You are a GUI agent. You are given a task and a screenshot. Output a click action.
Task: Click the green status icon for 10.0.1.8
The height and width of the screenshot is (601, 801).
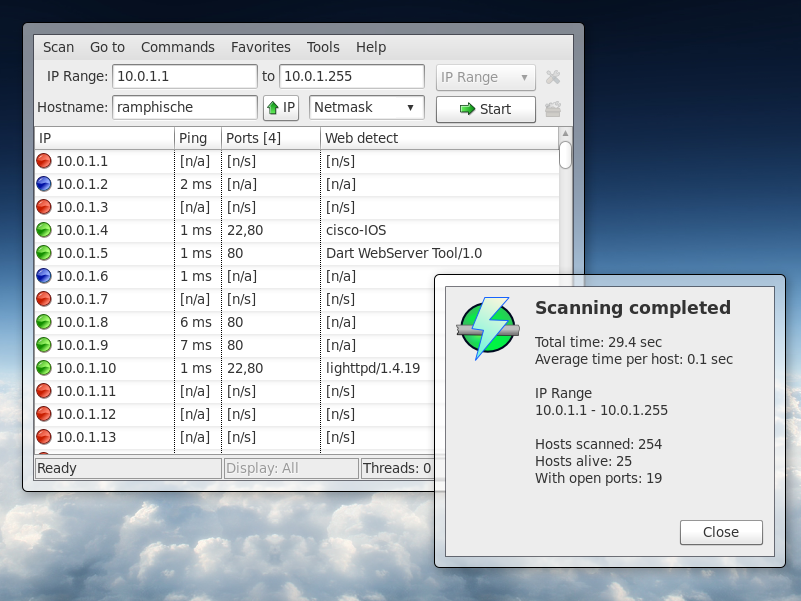click(44, 322)
